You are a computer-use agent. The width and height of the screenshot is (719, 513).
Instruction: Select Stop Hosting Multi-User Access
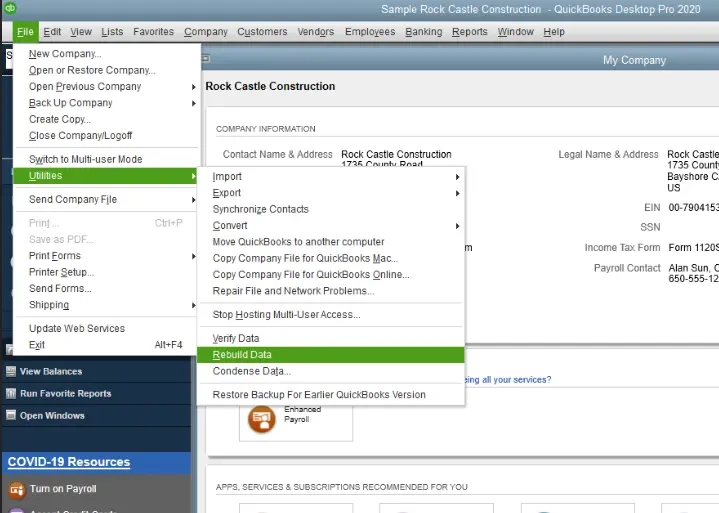click(x=331, y=314)
